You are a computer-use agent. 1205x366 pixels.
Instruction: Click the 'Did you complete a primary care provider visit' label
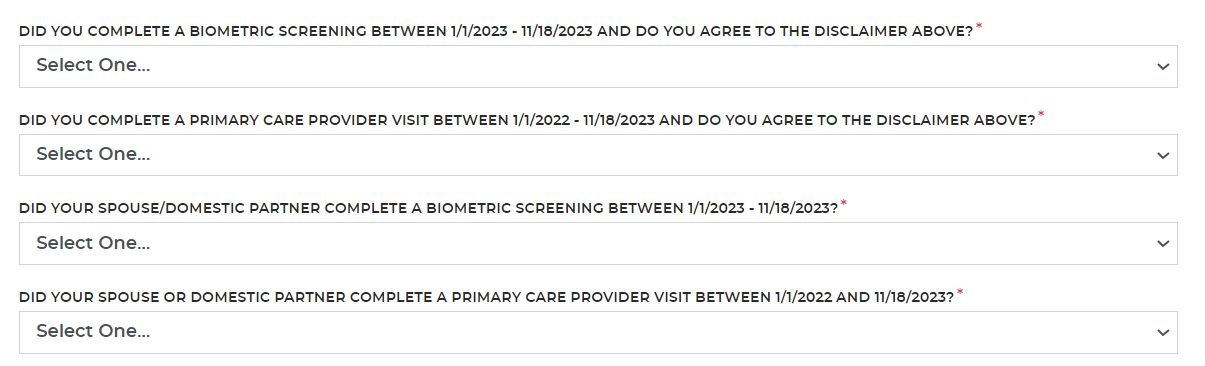527,120
